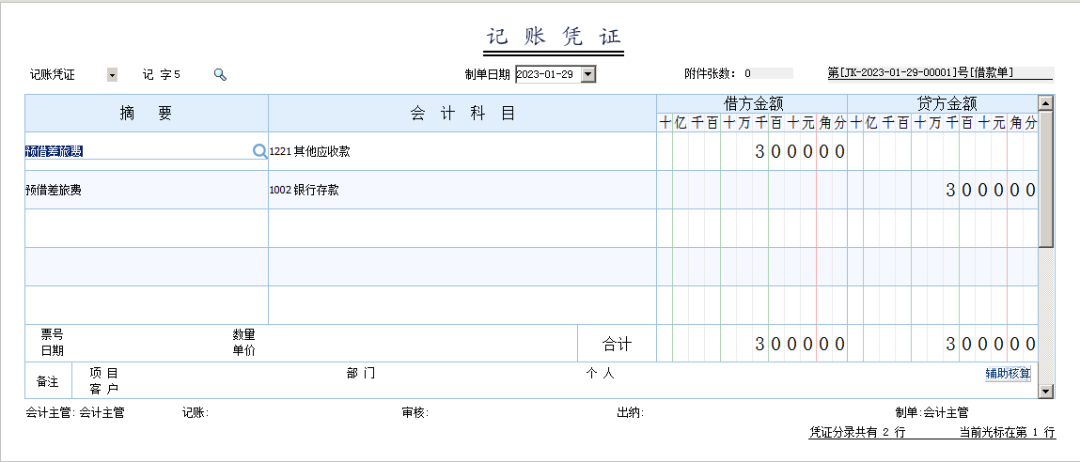
Task: Open the JK-2023-01-29-00001 借款单 link
Action: click(x=940, y=73)
